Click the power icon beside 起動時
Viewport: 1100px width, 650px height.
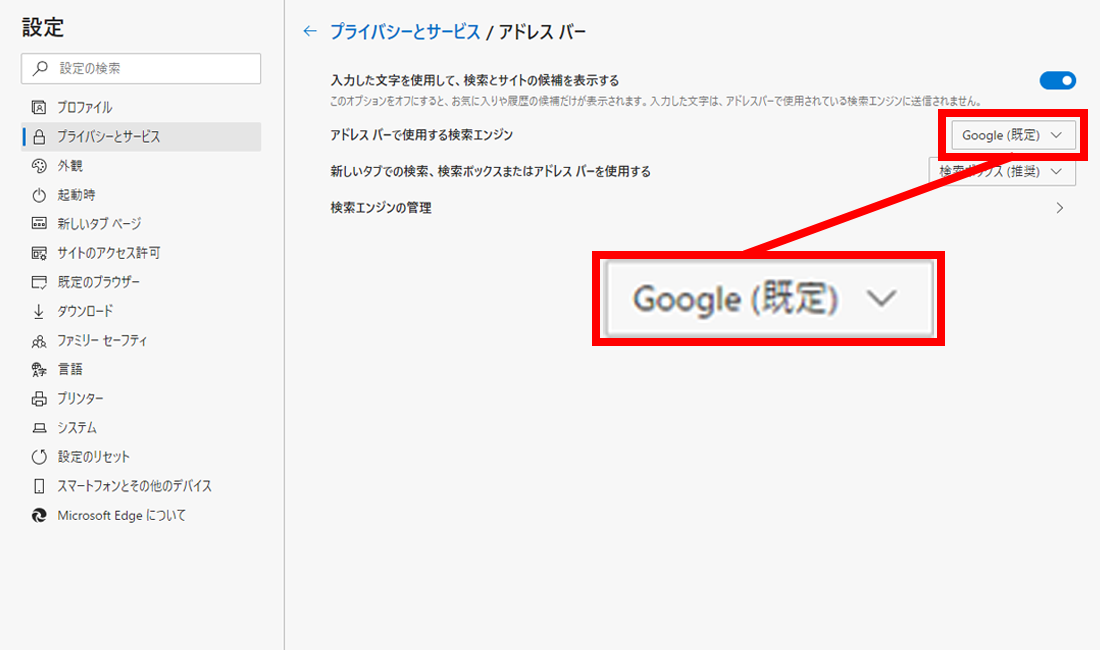[x=39, y=195]
